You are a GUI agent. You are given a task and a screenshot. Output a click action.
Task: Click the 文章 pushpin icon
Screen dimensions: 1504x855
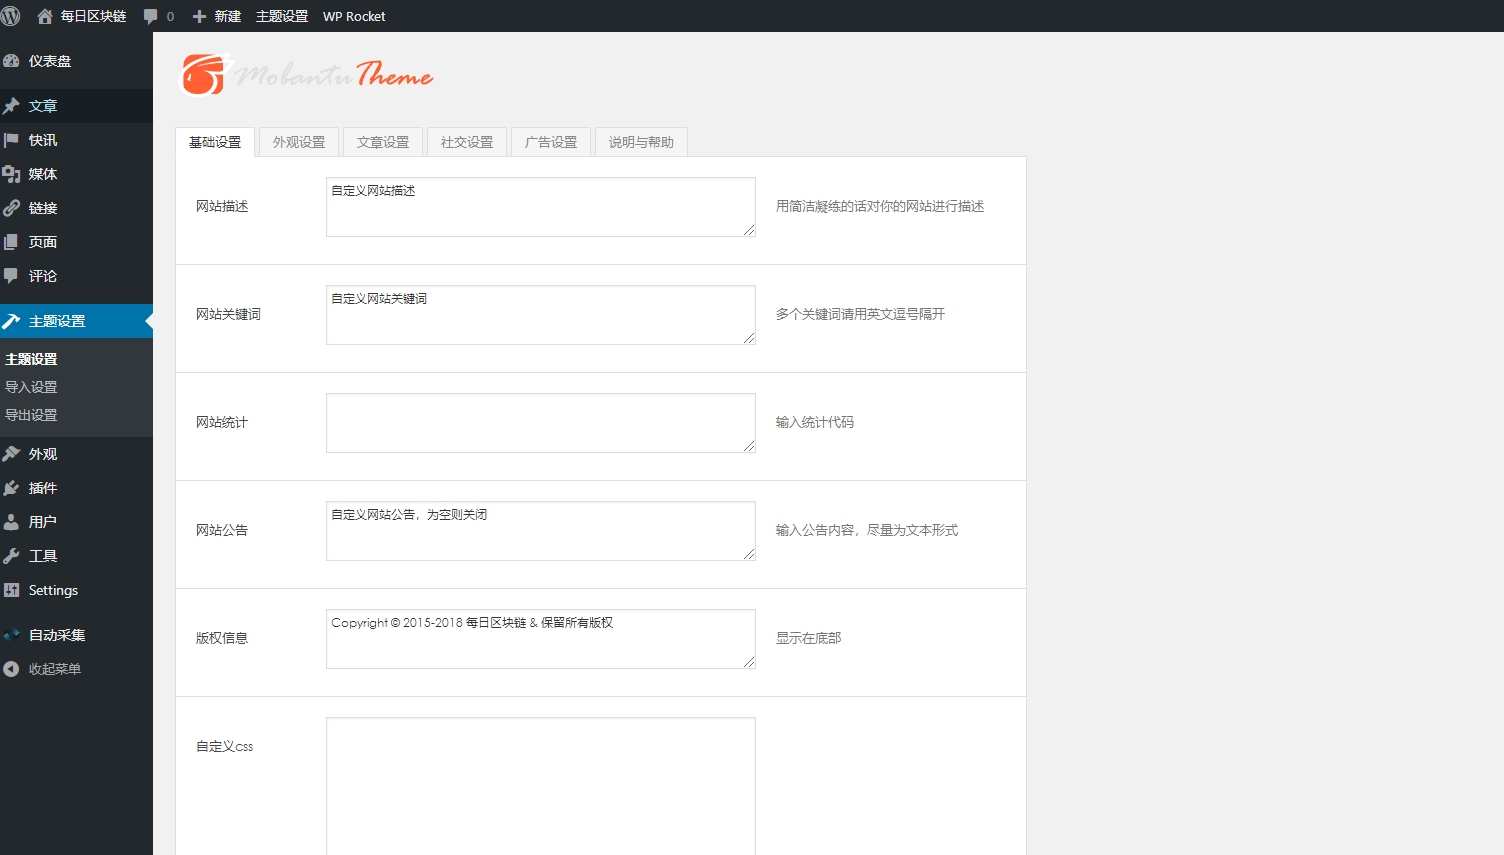pos(11,106)
